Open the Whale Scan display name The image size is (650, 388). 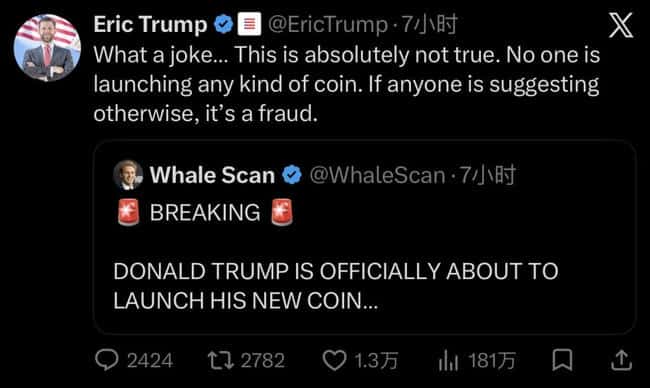point(212,175)
